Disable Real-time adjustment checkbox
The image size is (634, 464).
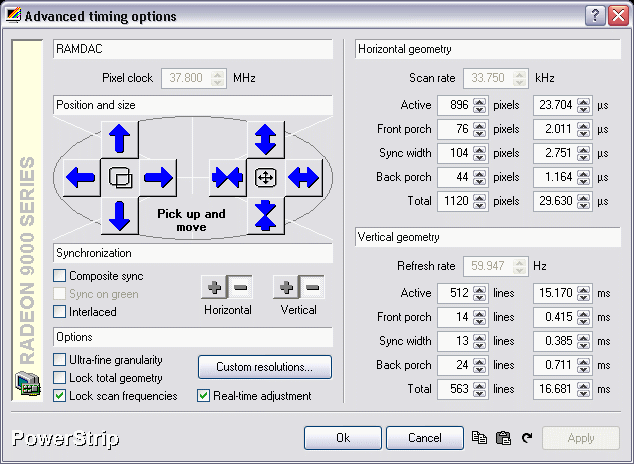[x=204, y=396]
